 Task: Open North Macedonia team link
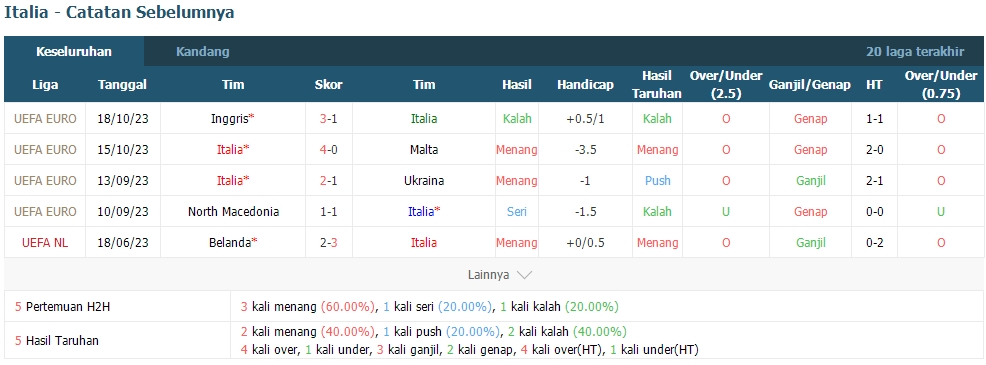[x=233, y=211]
